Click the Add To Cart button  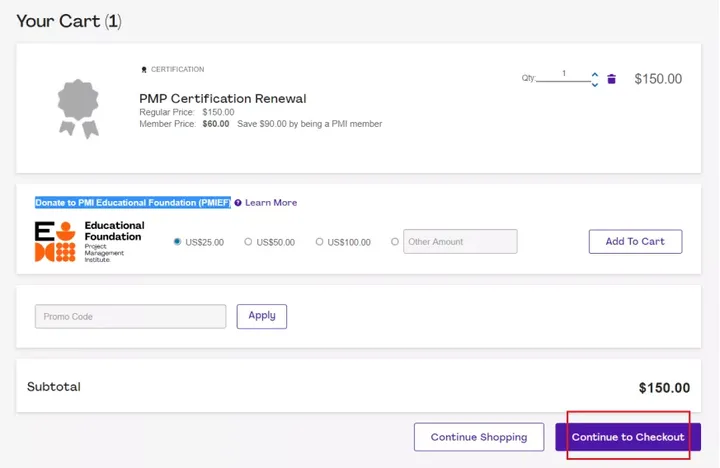pyautogui.click(x=635, y=242)
